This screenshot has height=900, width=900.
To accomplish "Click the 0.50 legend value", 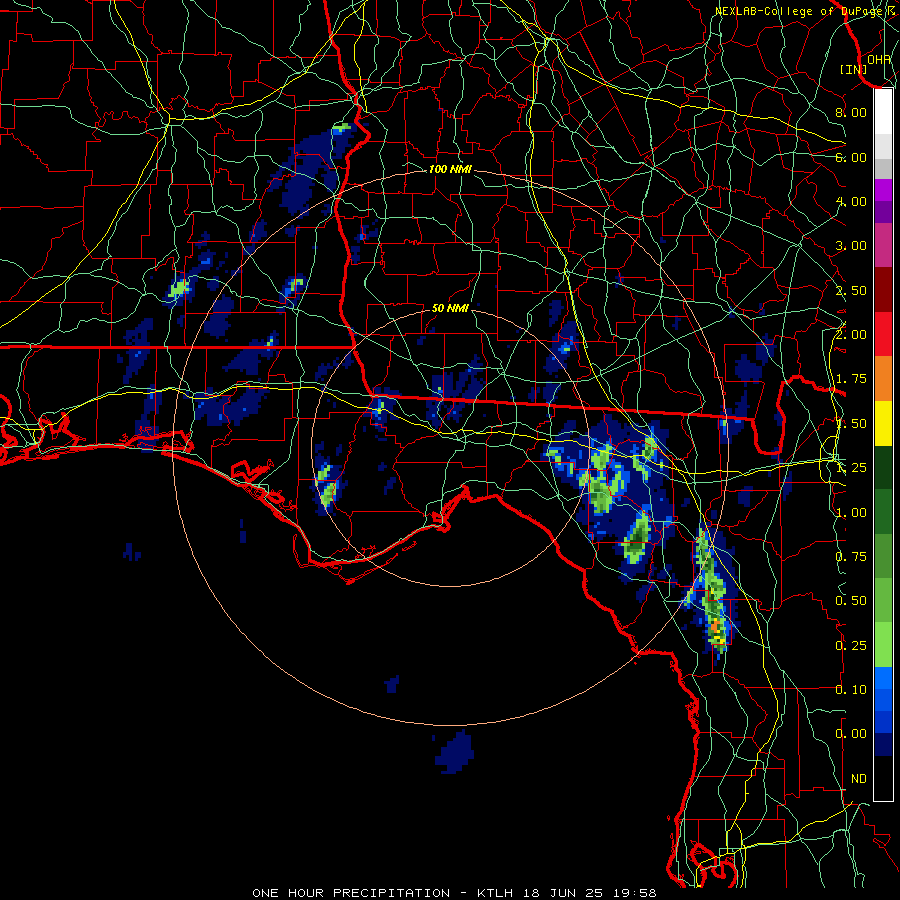I will tap(851, 601).
